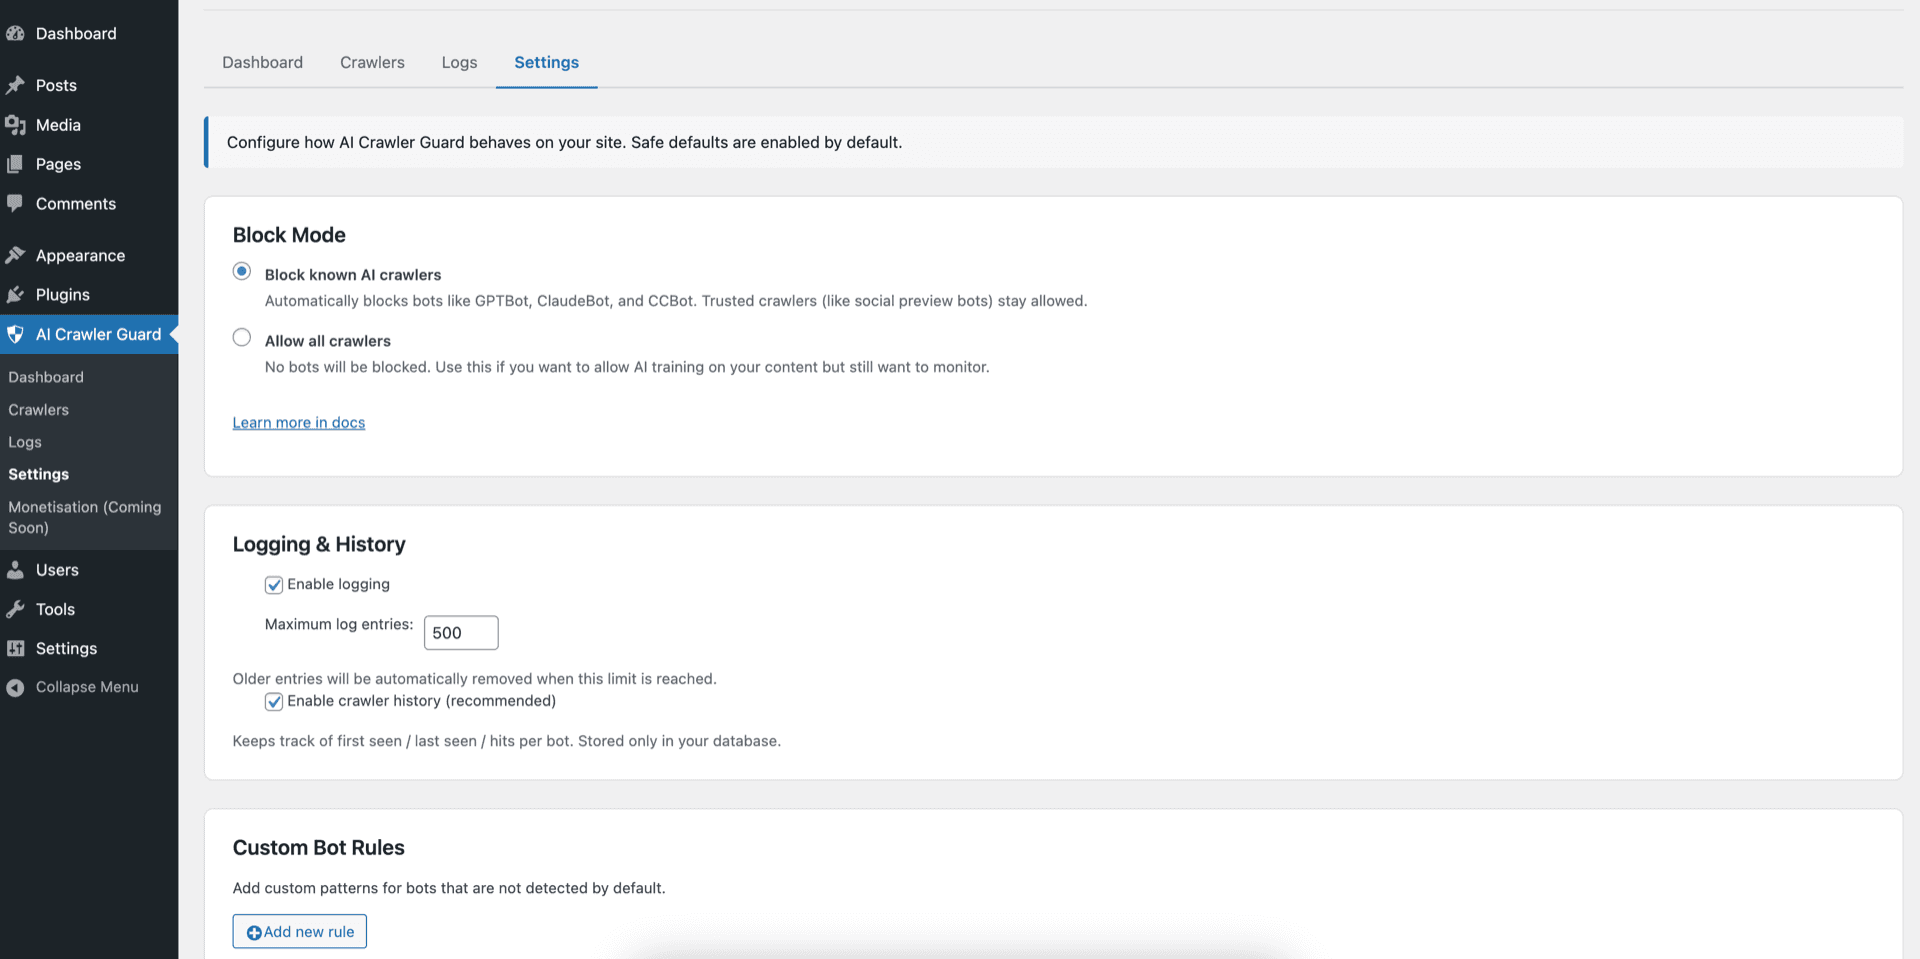Open Monetisation (Coming Soon) in sidebar

[85, 517]
